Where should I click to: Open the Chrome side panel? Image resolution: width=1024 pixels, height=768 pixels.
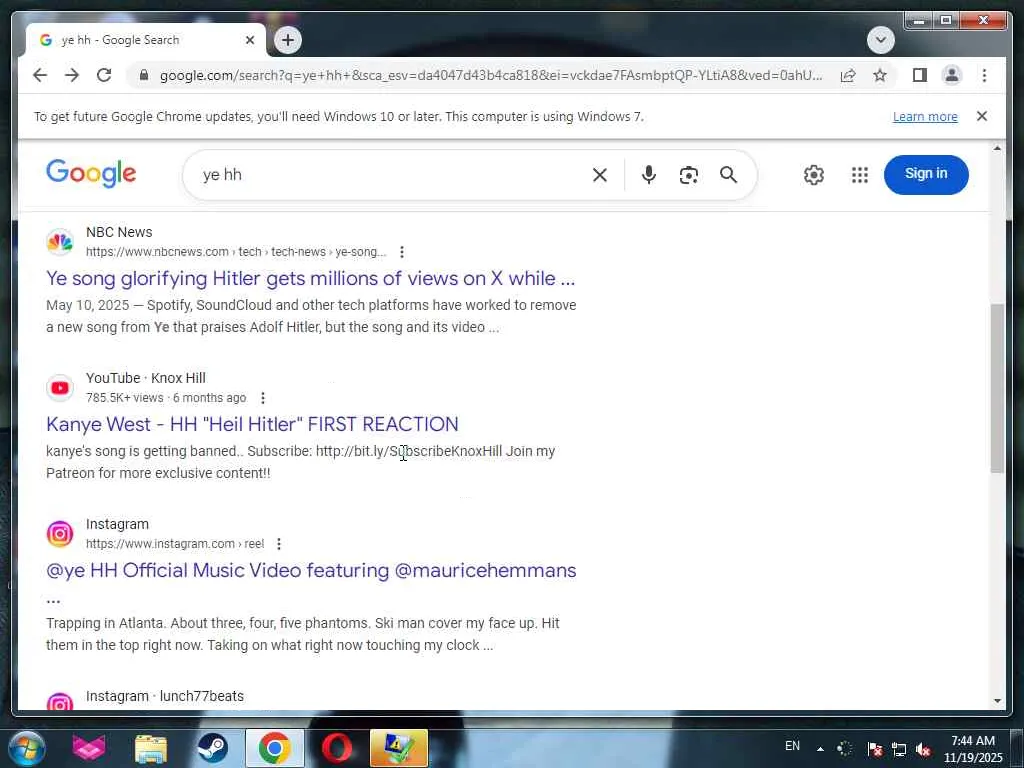point(920,75)
